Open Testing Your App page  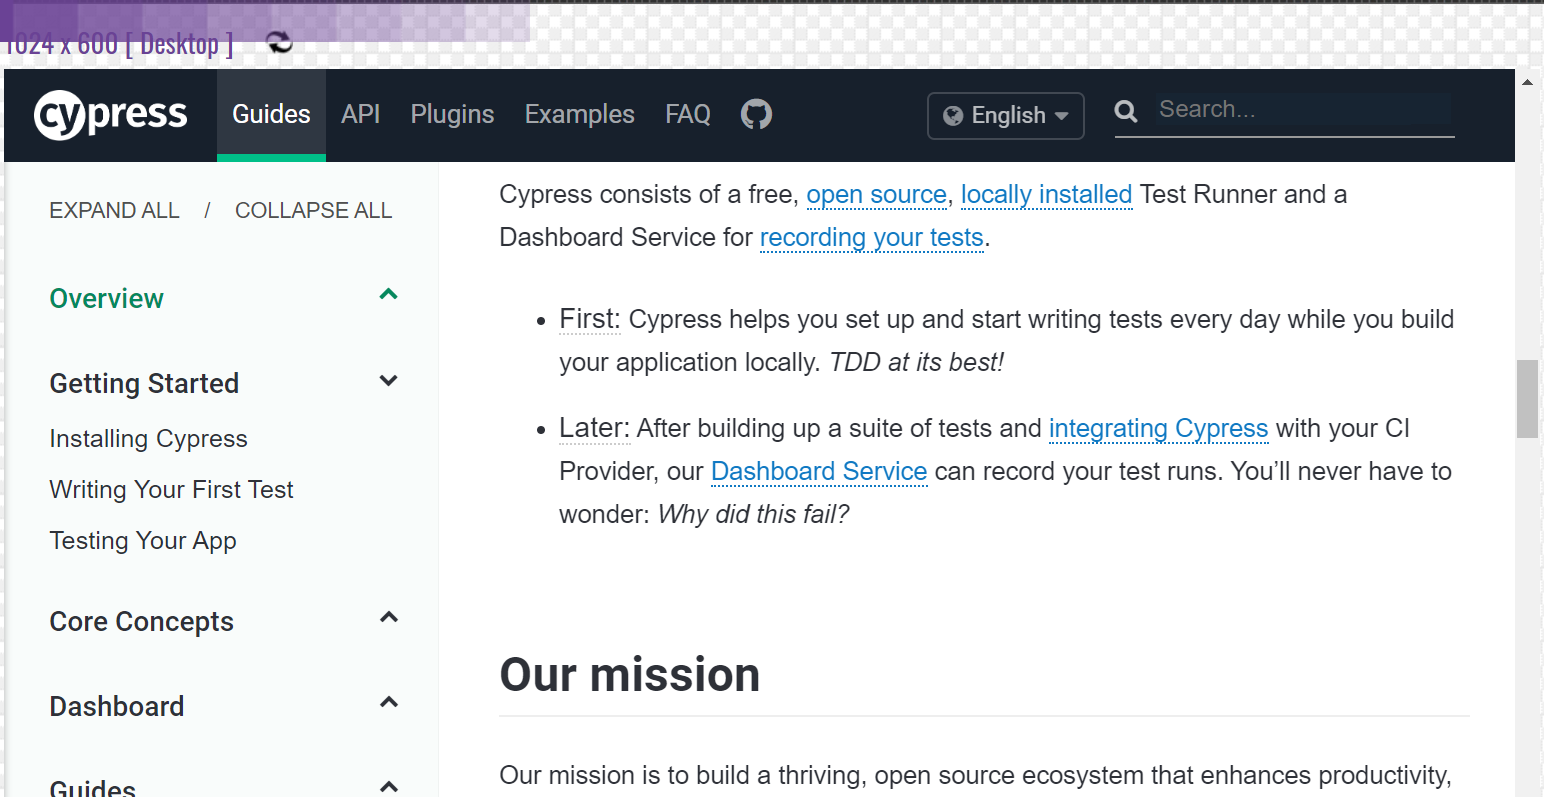click(x=143, y=540)
